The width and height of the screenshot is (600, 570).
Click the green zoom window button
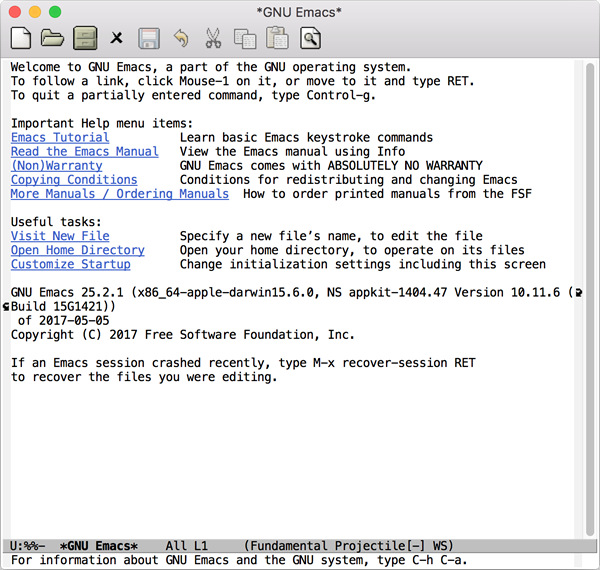click(55, 12)
